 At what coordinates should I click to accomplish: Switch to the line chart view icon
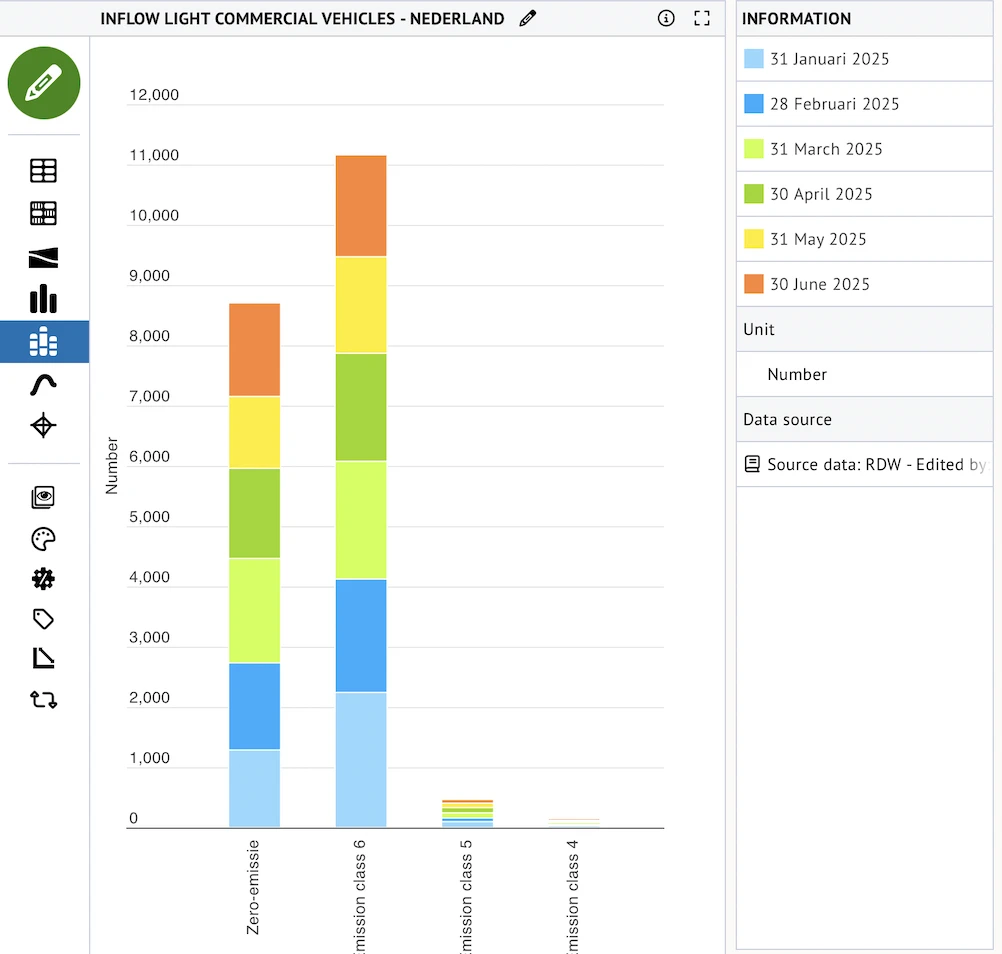[43, 385]
